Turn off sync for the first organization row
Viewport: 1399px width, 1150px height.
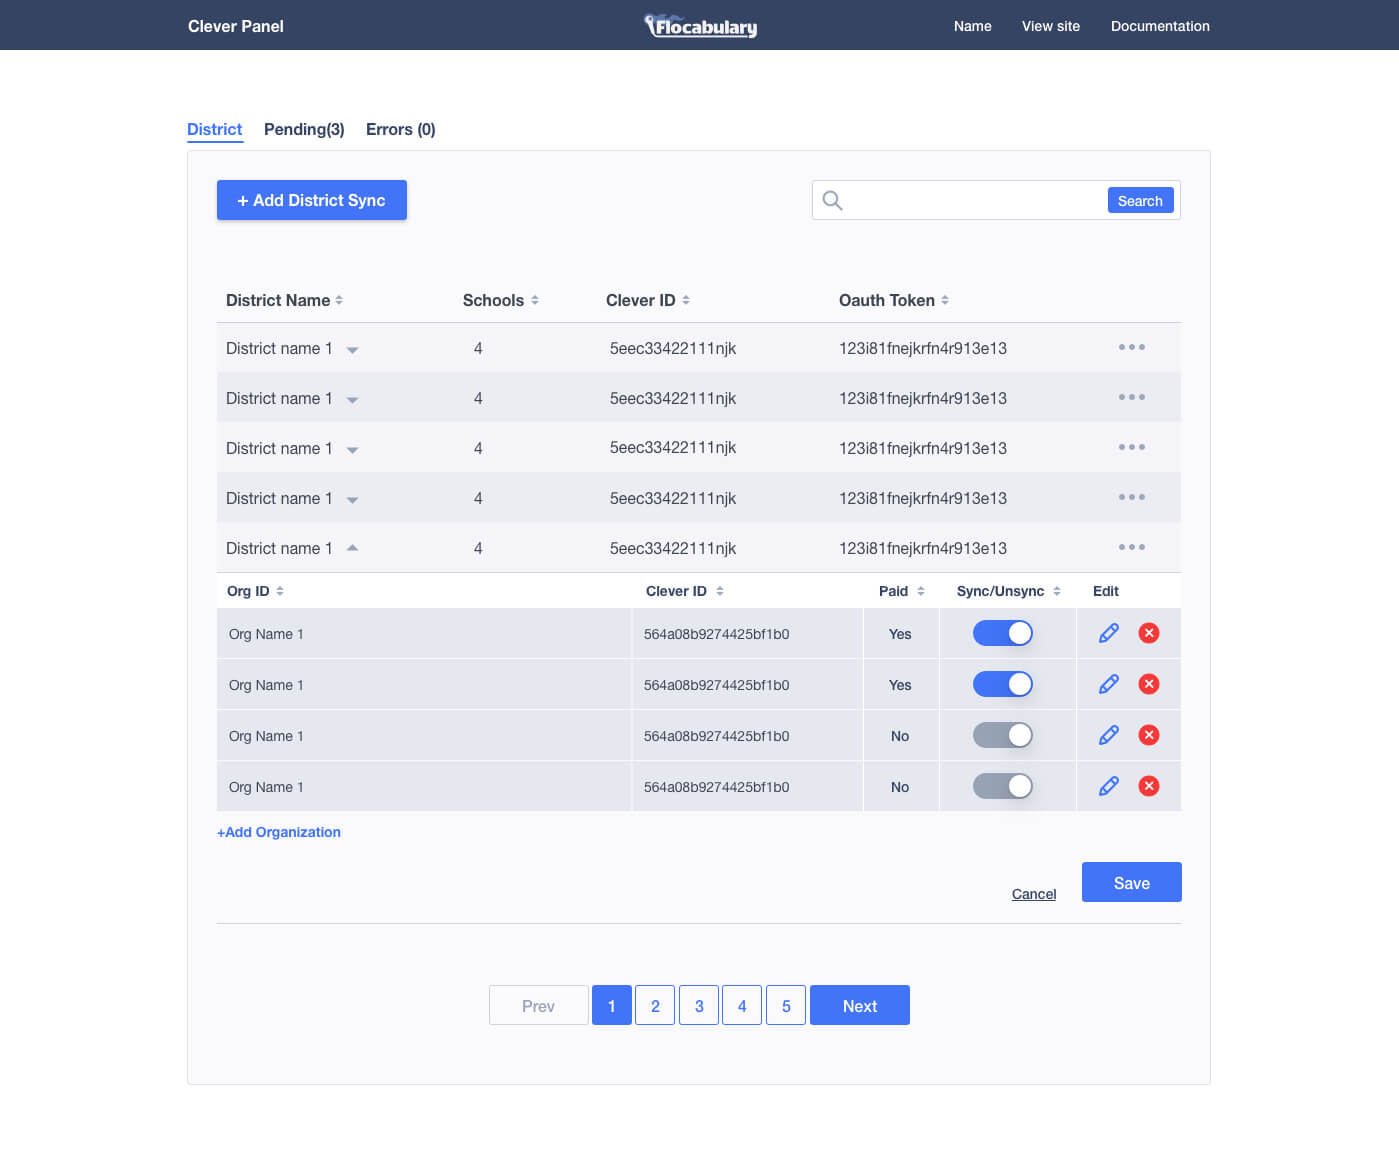pos(1003,633)
